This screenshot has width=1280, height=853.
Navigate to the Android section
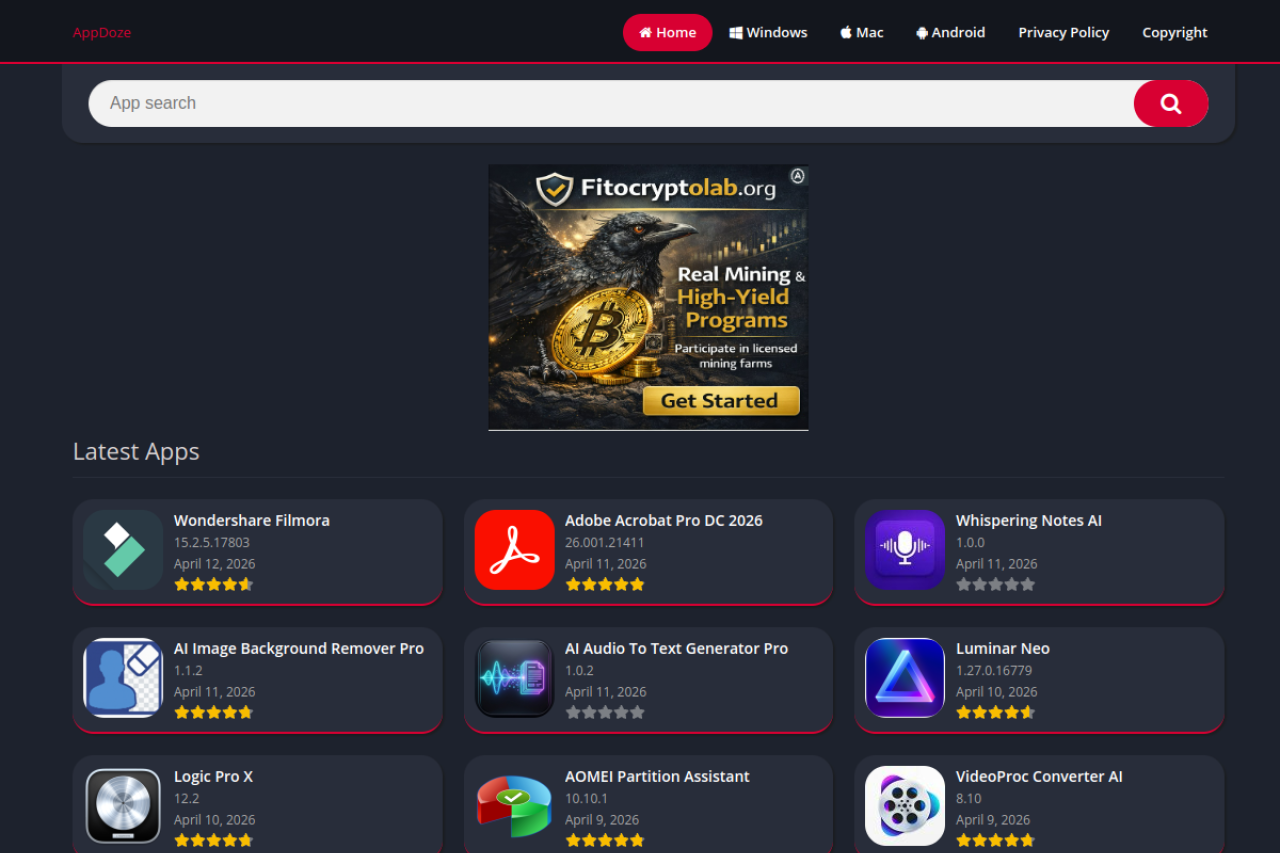click(x=950, y=32)
